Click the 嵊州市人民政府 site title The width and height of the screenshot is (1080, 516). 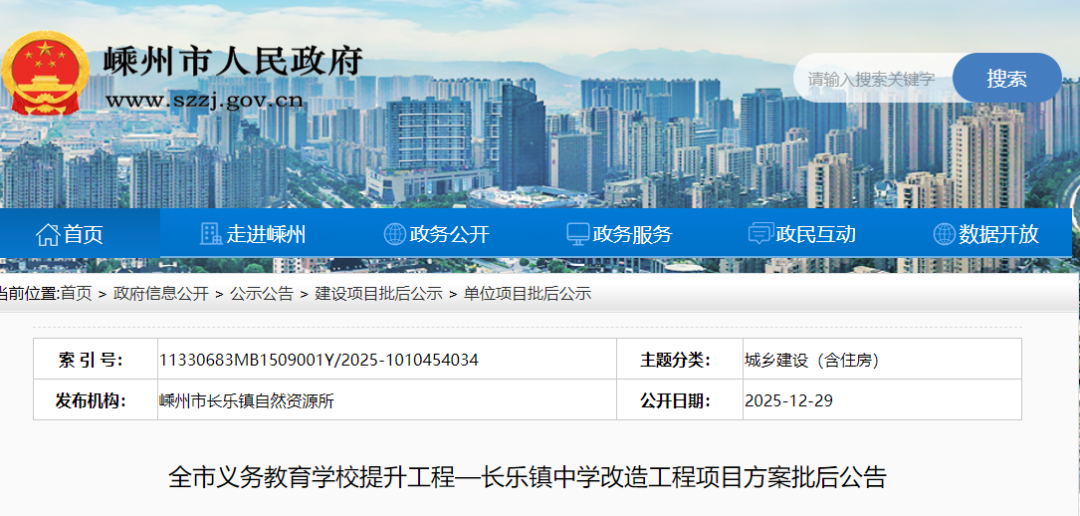[x=233, y=62]
